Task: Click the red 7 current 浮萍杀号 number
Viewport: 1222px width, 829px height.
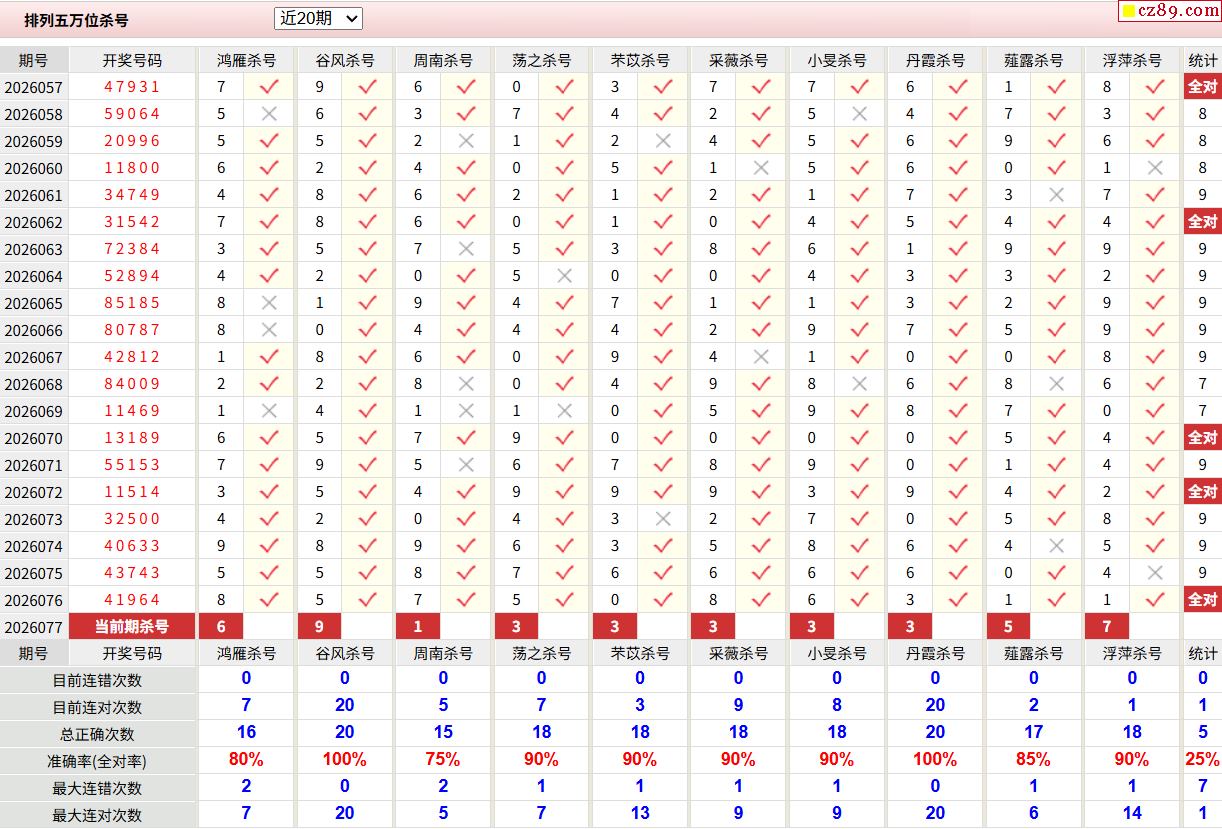Action: click(x=1107, y=627)
